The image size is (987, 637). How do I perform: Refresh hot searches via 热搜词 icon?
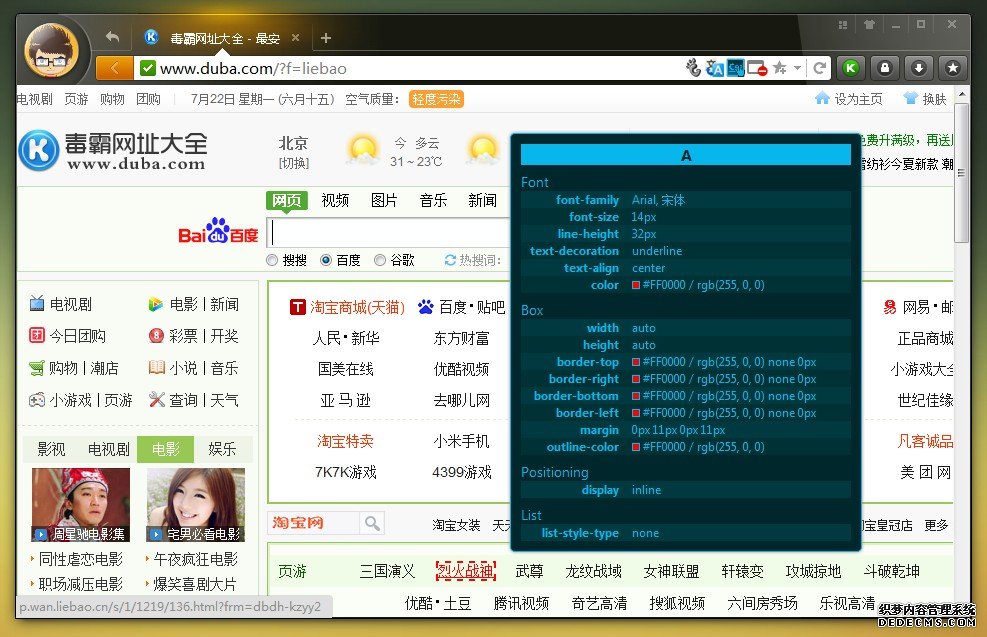click(x=450, y=260)
